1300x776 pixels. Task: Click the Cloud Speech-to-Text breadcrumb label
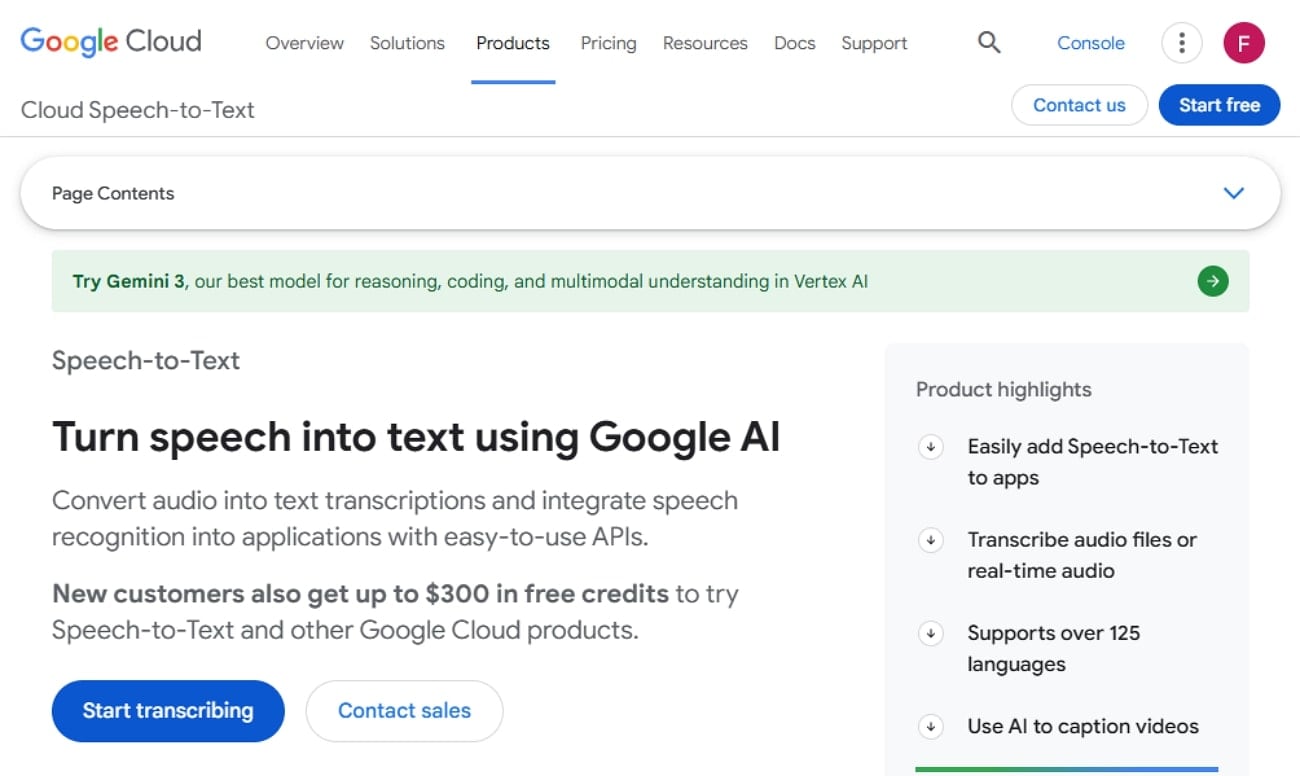(x=137, y=110)
